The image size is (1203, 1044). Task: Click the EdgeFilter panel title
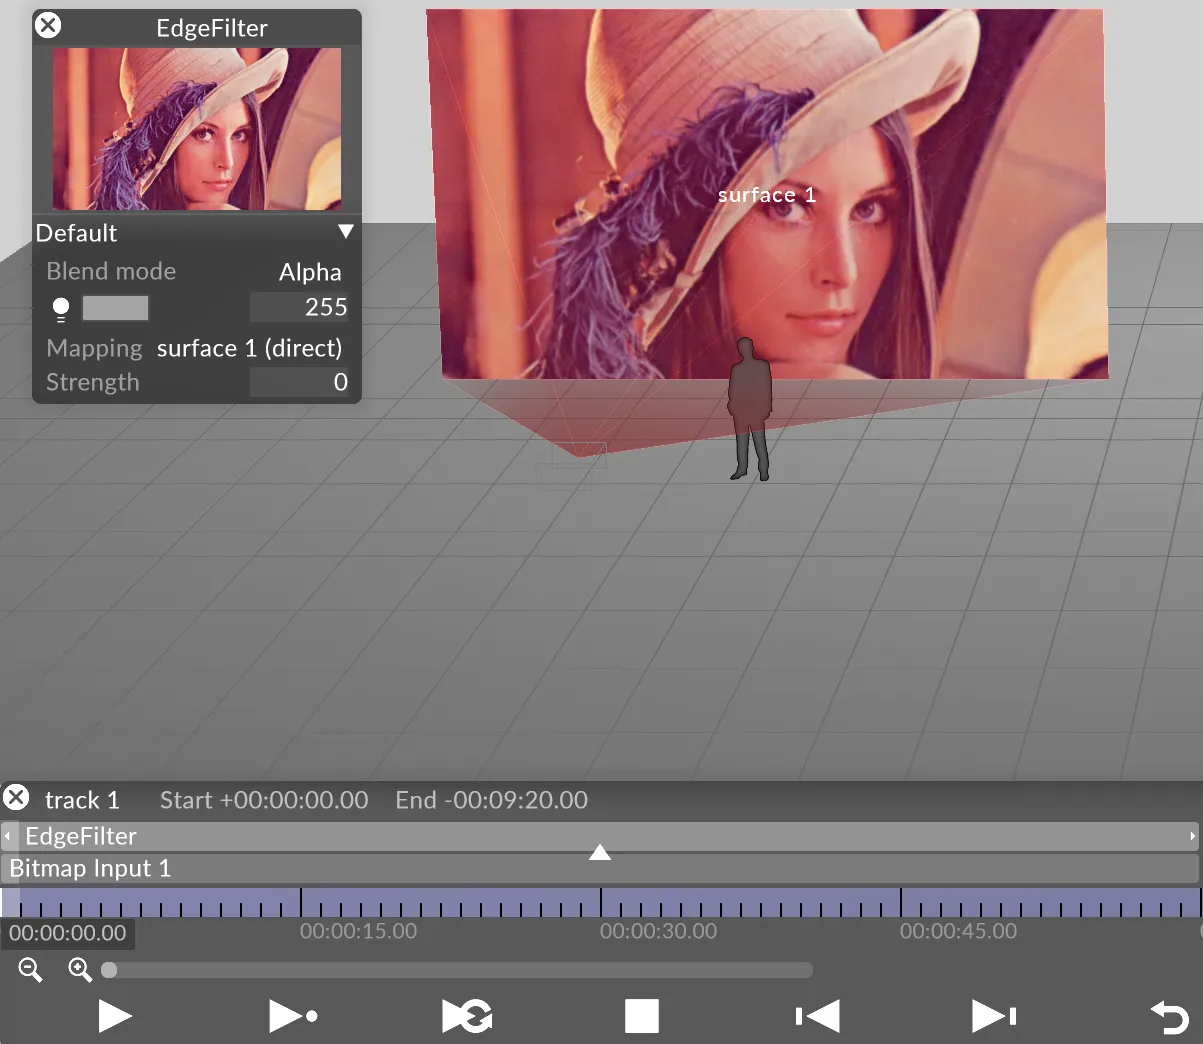212,28
